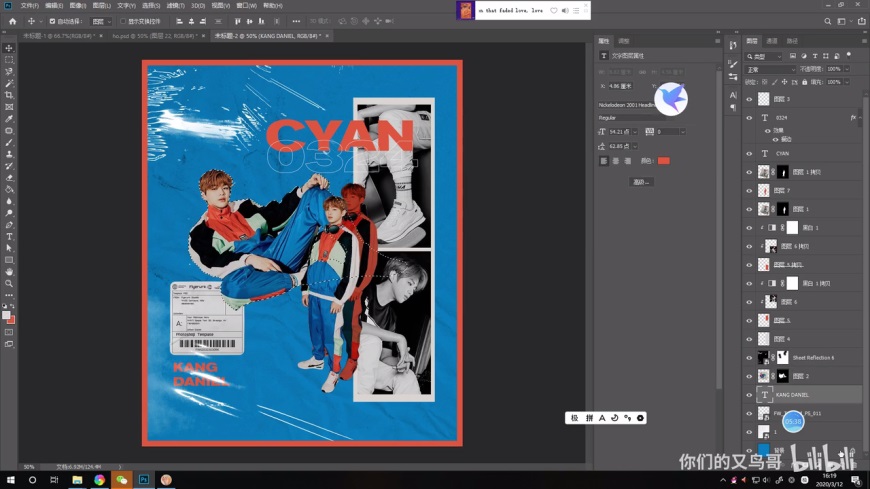Screen dimensions: 870x489
Task: Align horizontal centers in options bar
Action: 191,21
